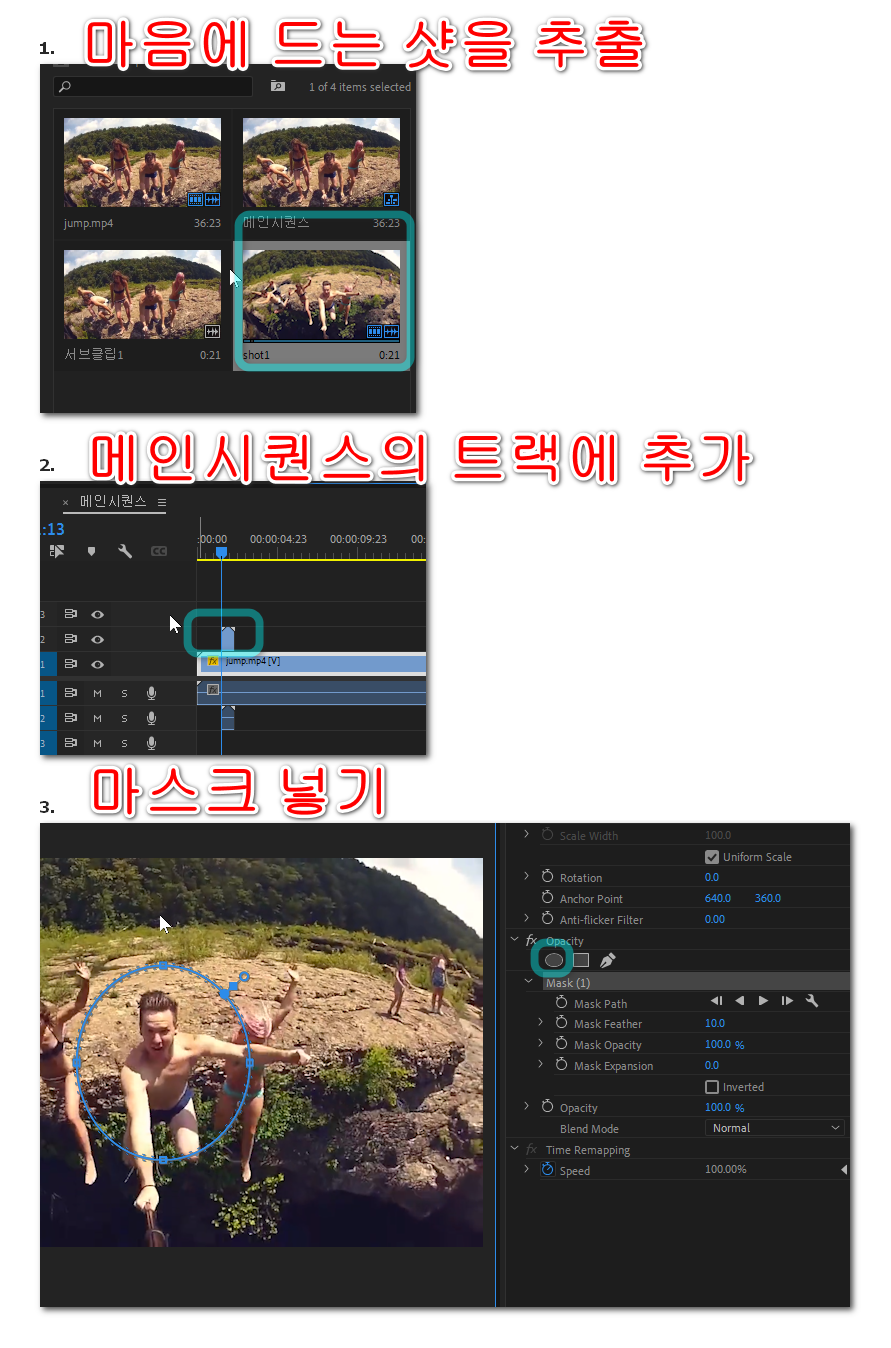This screenshot has height=1348, width=891.
Task: Hide video track V2 with eye icon
Action: [x=98, y=639]
